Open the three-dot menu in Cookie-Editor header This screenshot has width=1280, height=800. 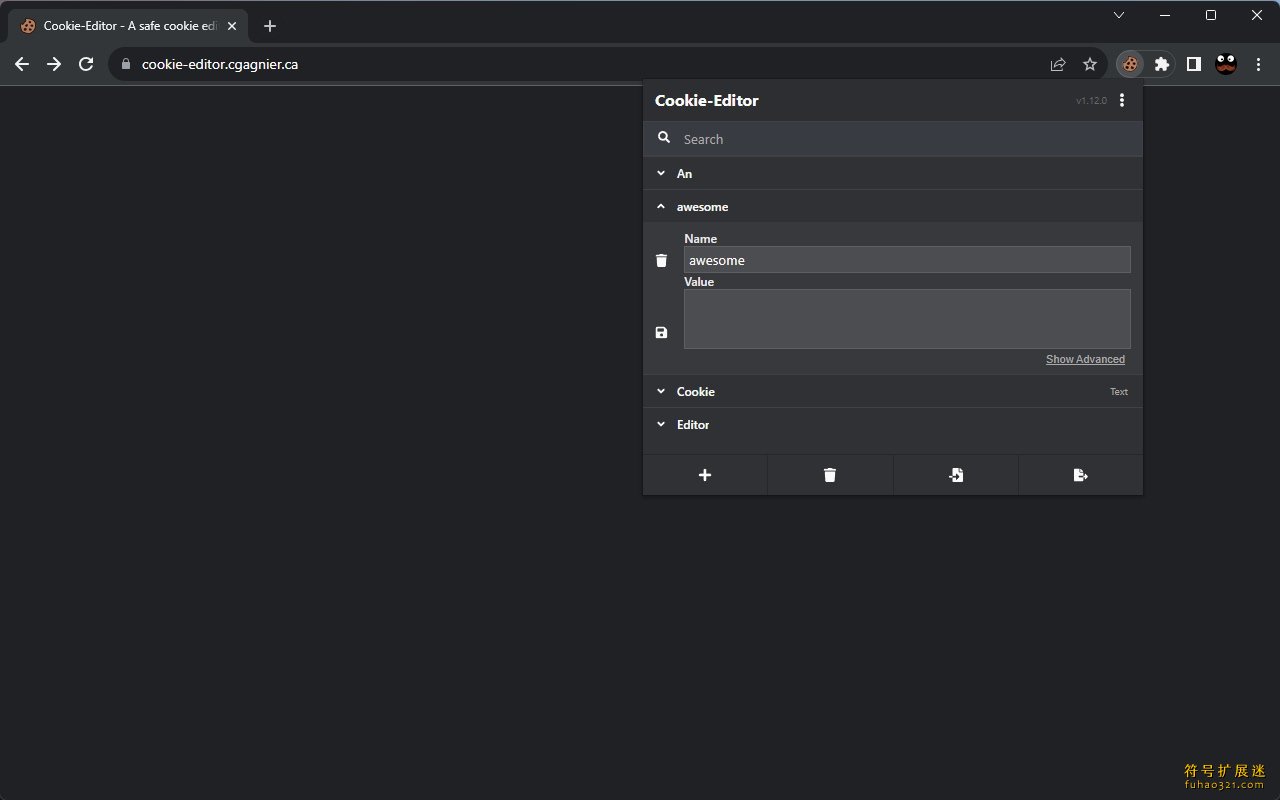(1122, 100)
